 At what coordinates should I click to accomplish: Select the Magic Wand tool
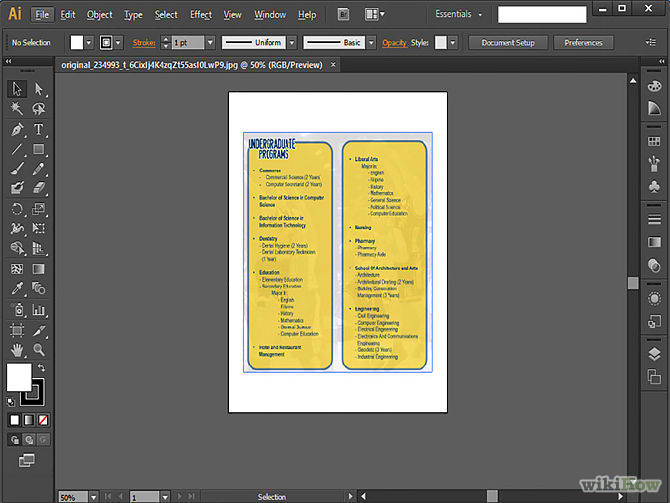pyautogui.click(x=17, y=109)
